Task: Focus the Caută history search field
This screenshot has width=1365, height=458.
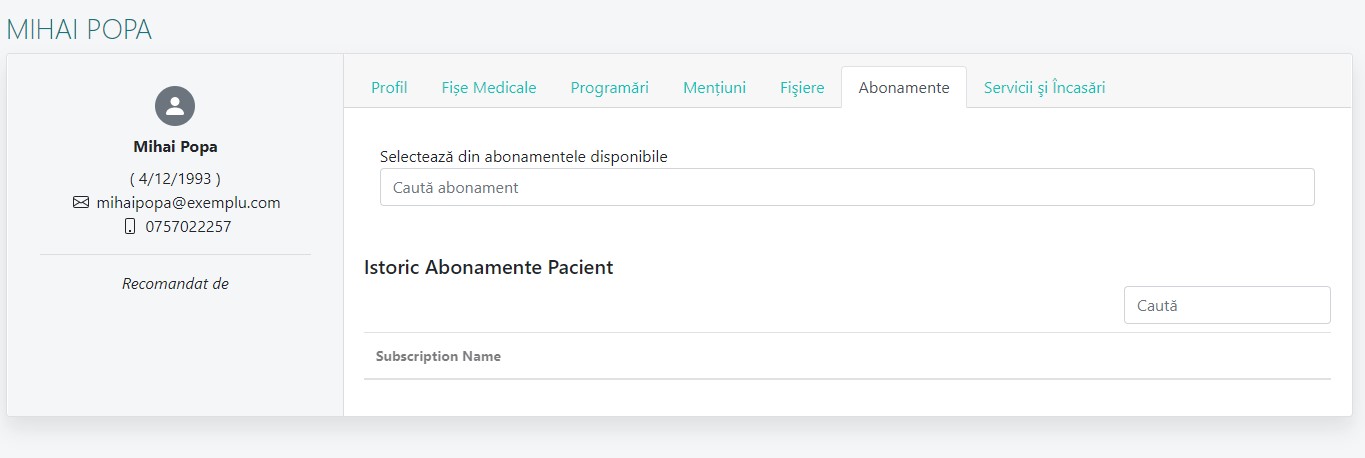Action: click(x=1227, y=306)
